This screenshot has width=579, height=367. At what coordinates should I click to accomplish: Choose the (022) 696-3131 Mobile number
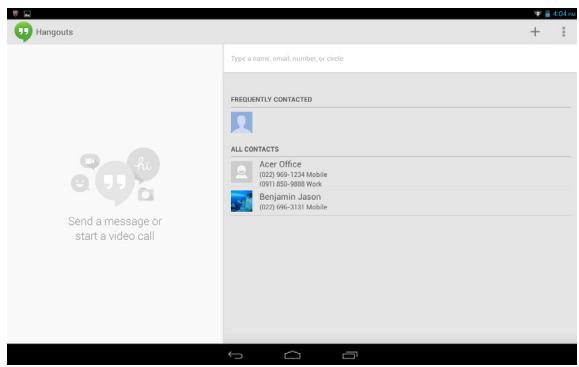(293, 207)
